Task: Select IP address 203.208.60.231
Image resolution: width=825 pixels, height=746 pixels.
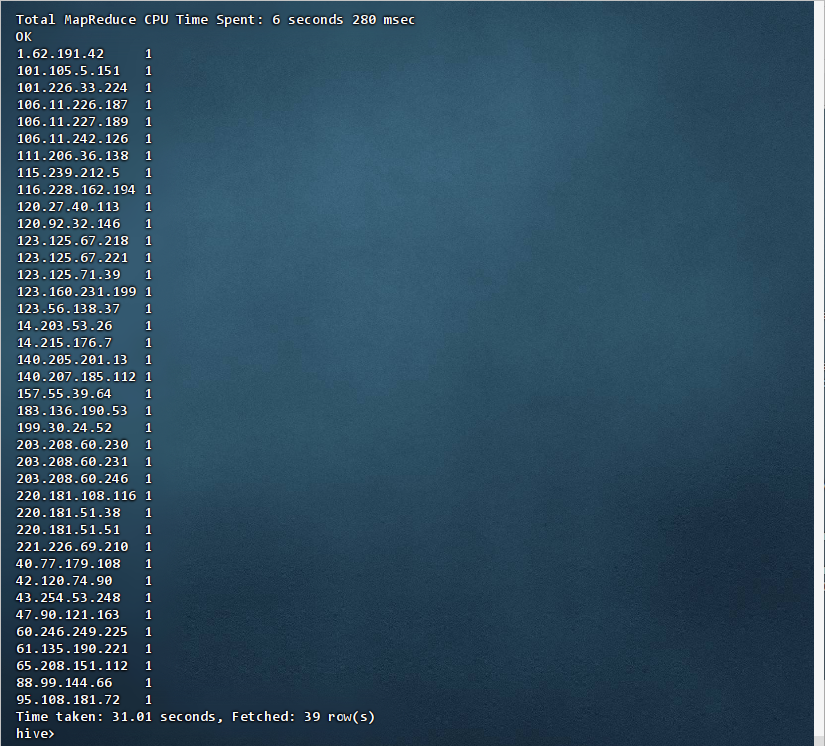Action: [72, 461]
